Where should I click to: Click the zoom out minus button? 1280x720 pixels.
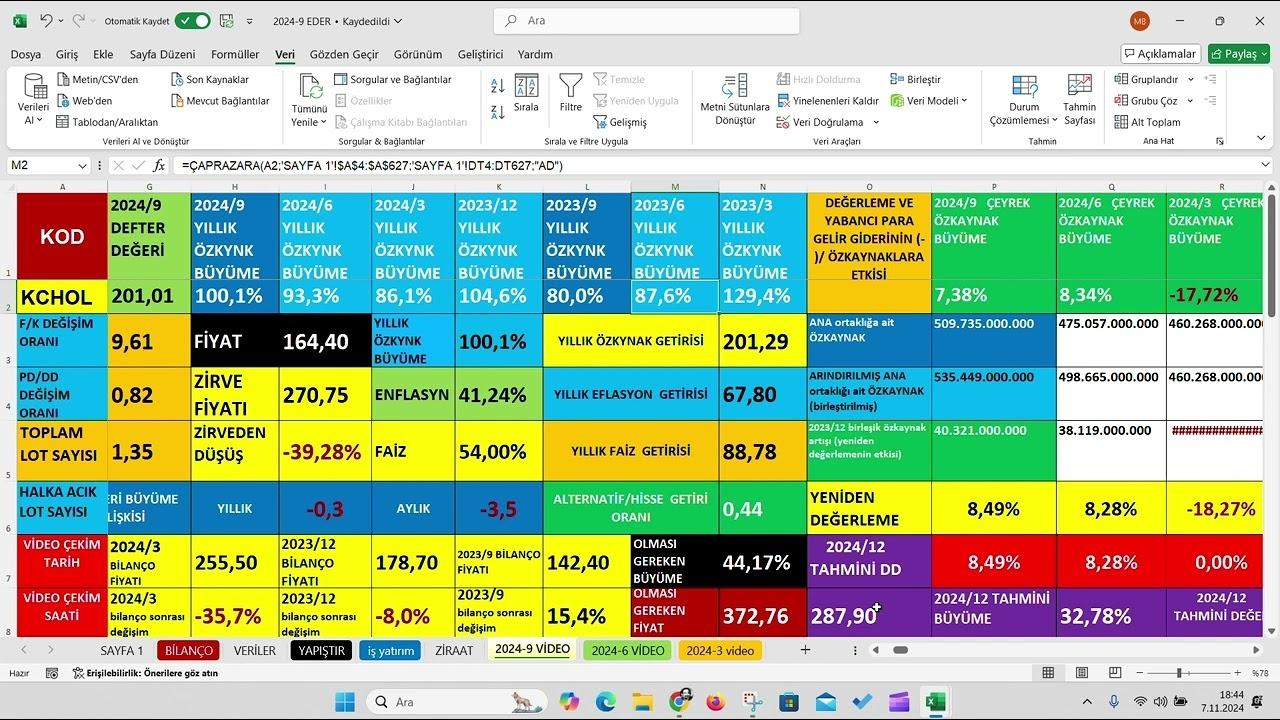[x=1141, y=674]
